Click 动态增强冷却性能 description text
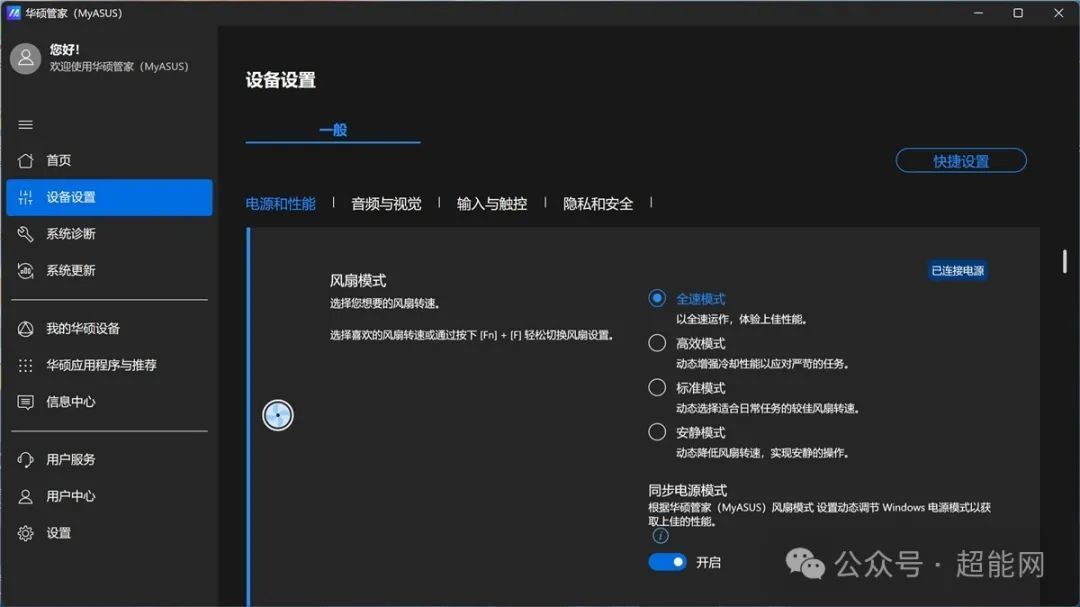This screenshot has width=1080, height=607. pos(762,364)
